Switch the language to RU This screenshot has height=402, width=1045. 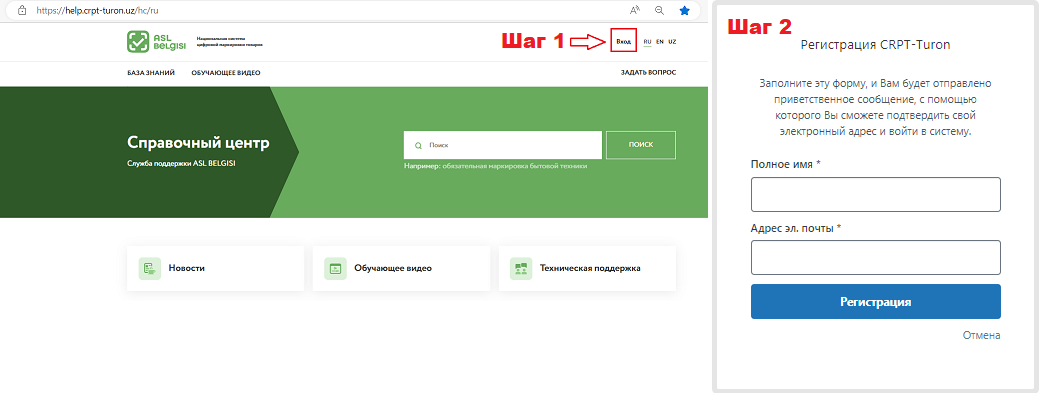click(x=647, y=41)
